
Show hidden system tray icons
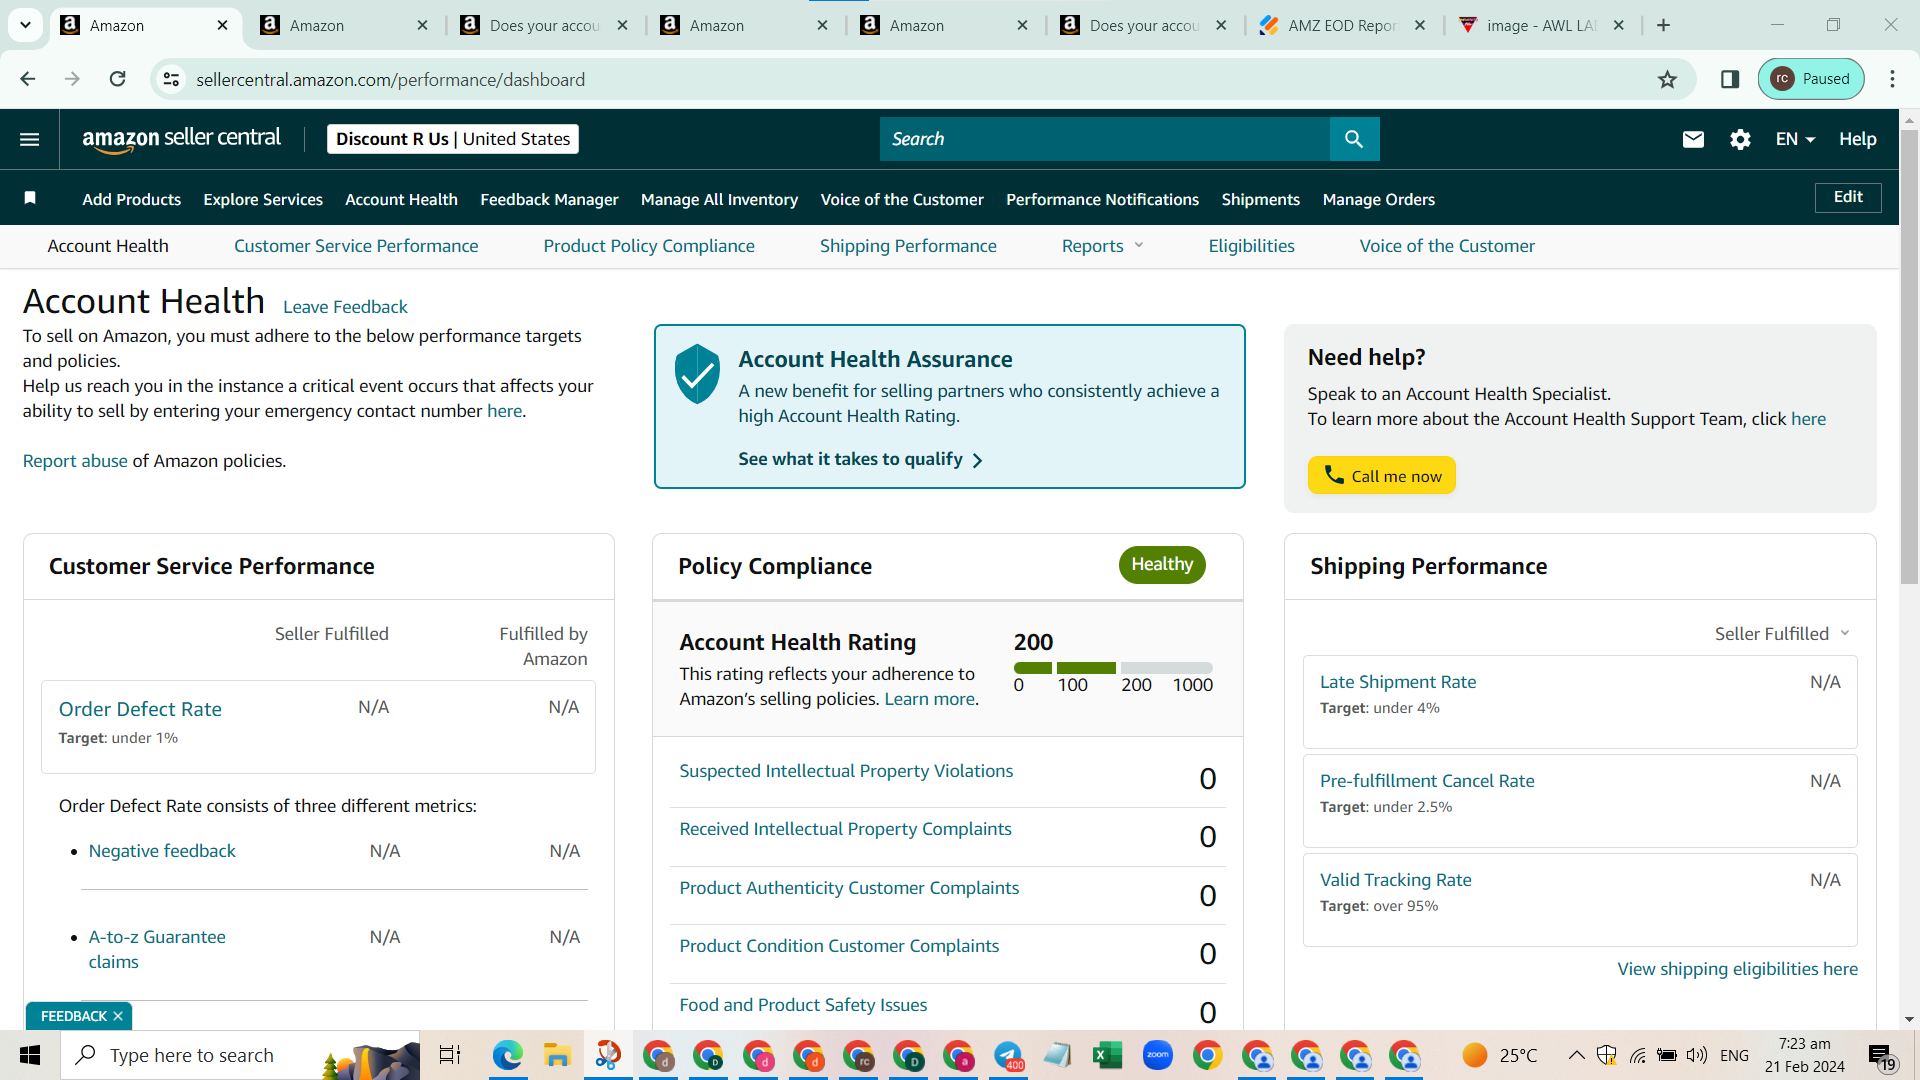pyautogui.click(x=1576, y=1055)
